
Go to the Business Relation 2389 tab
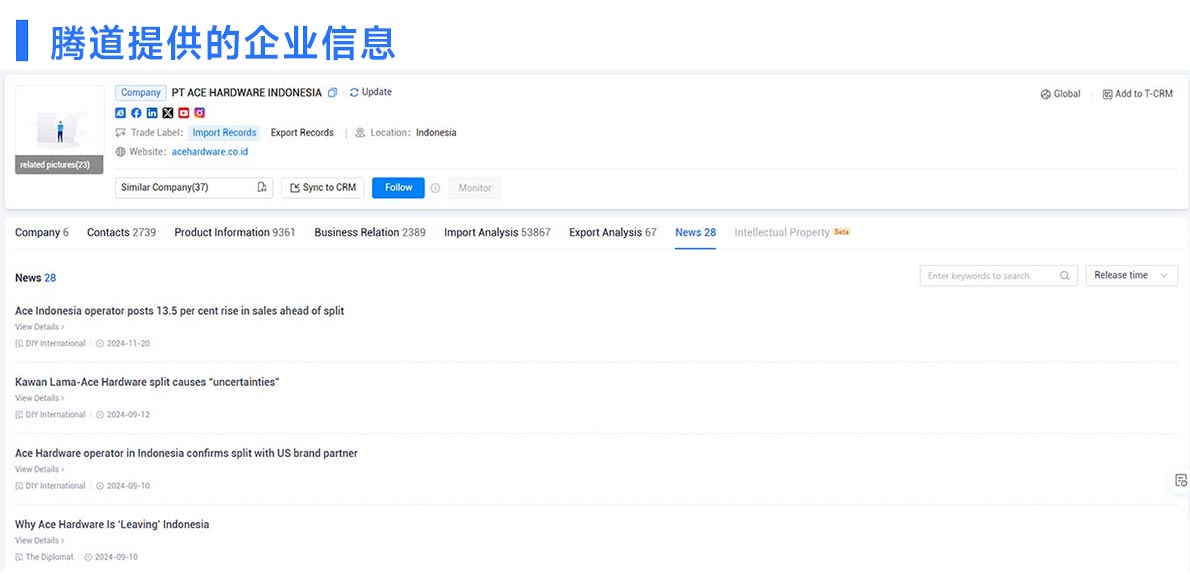point(370,232)
